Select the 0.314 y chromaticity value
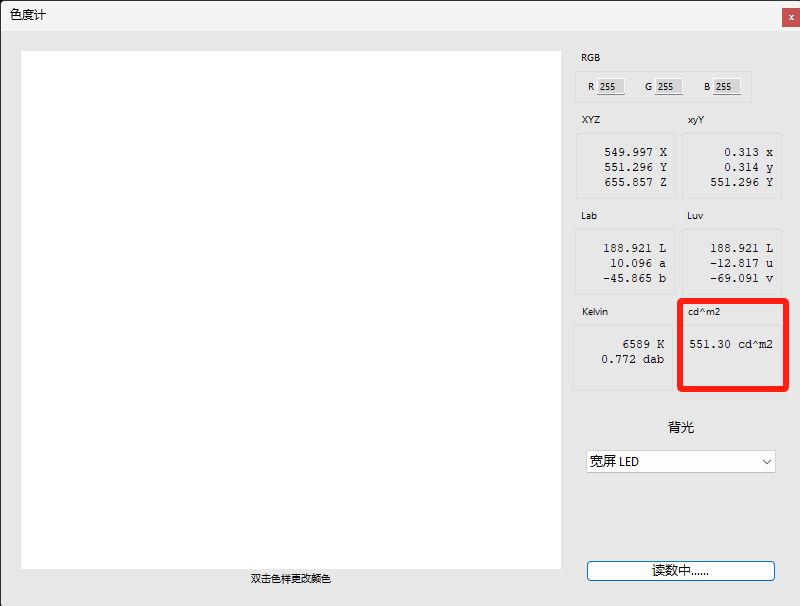This screenshot has height=606, width=800. click(x=748, y=167)
